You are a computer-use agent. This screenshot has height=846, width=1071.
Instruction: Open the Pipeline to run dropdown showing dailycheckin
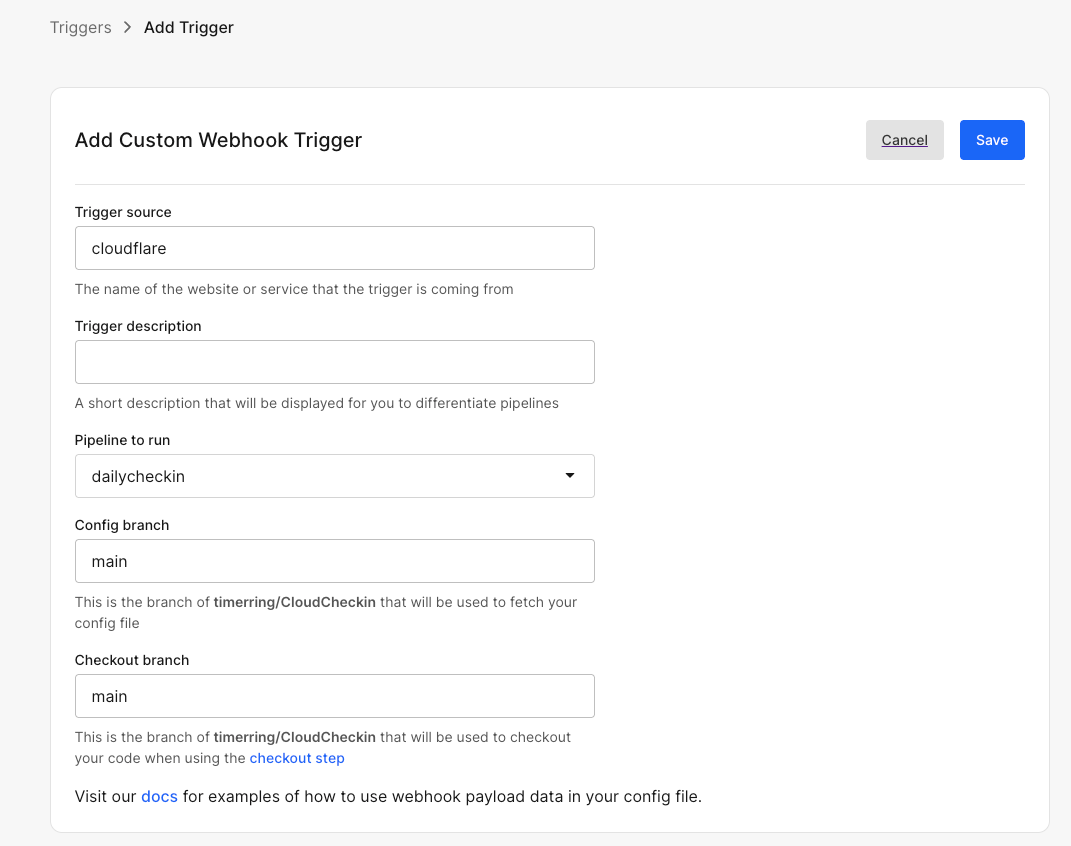[x=335, y=476]
